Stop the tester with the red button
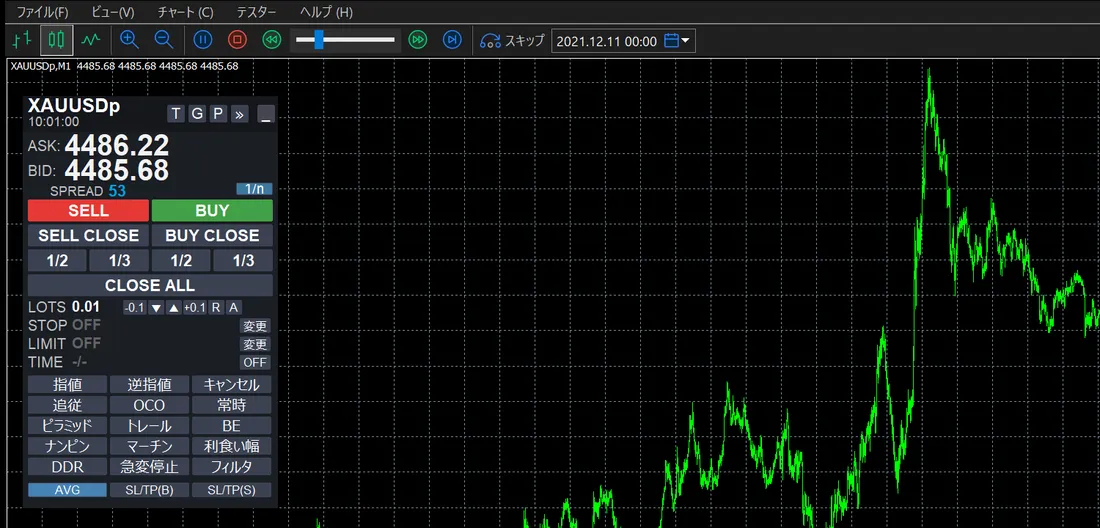The height and width of the screenshot is (528, 1100). point(237,40)
